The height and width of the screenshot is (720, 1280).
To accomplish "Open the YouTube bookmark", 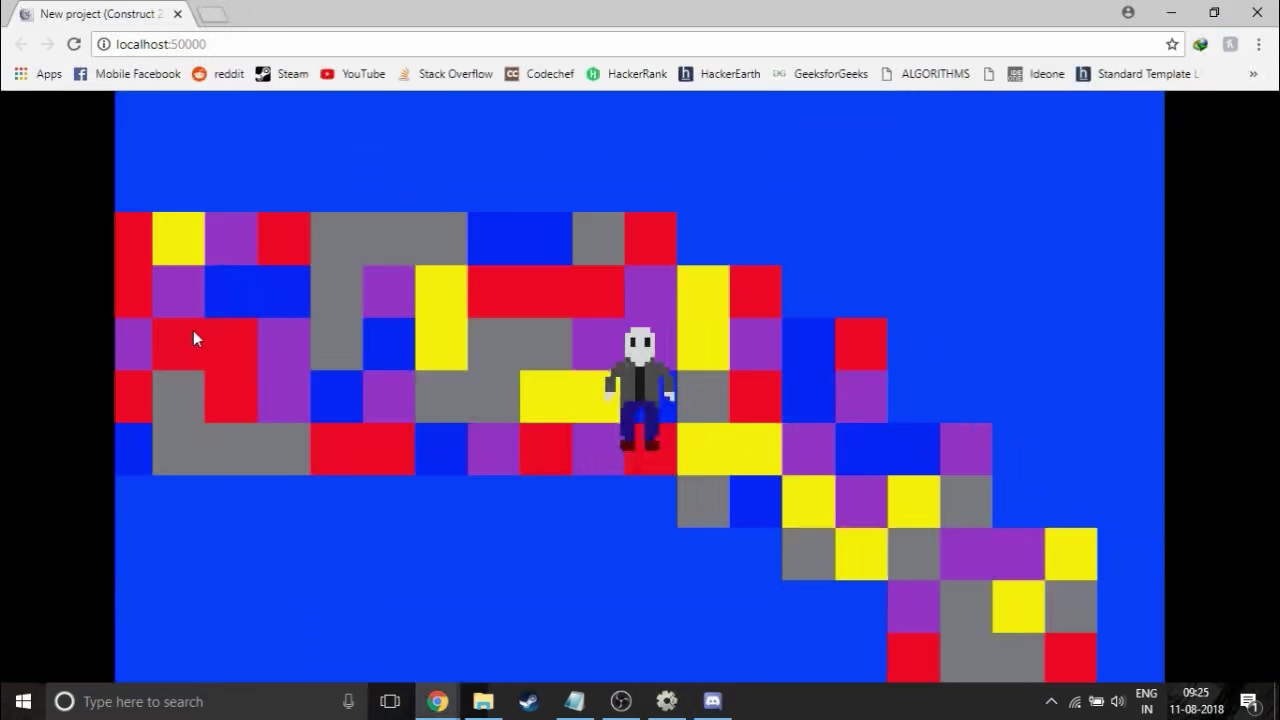I will click(353, 74).
